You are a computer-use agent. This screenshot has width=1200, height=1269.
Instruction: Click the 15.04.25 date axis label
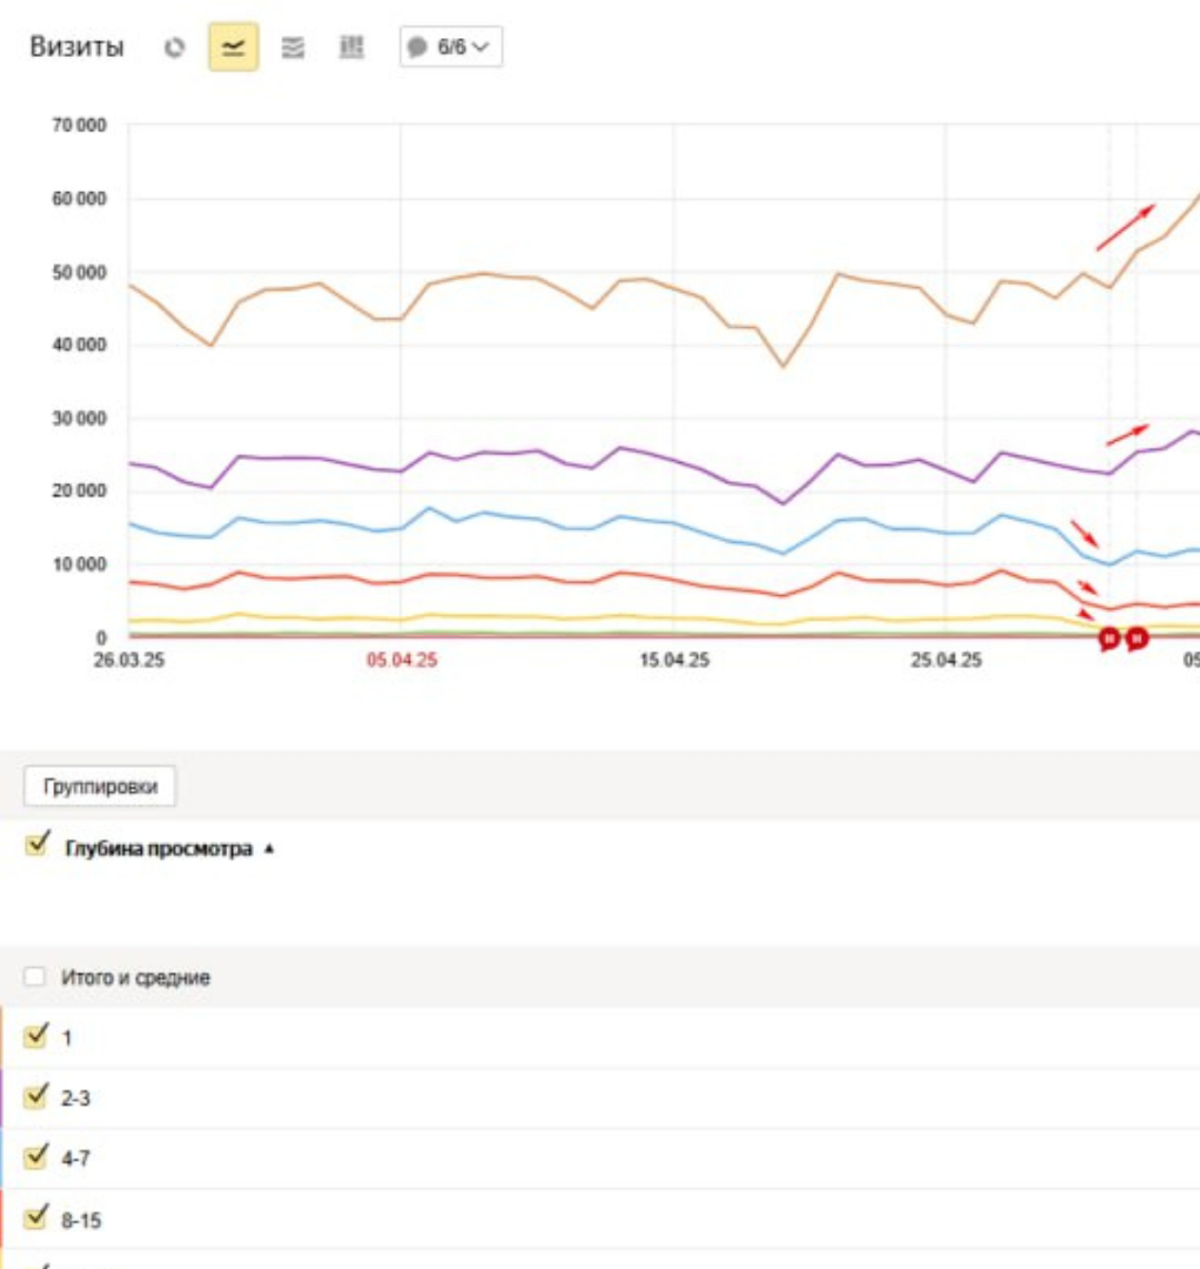(x=674, y=660)
